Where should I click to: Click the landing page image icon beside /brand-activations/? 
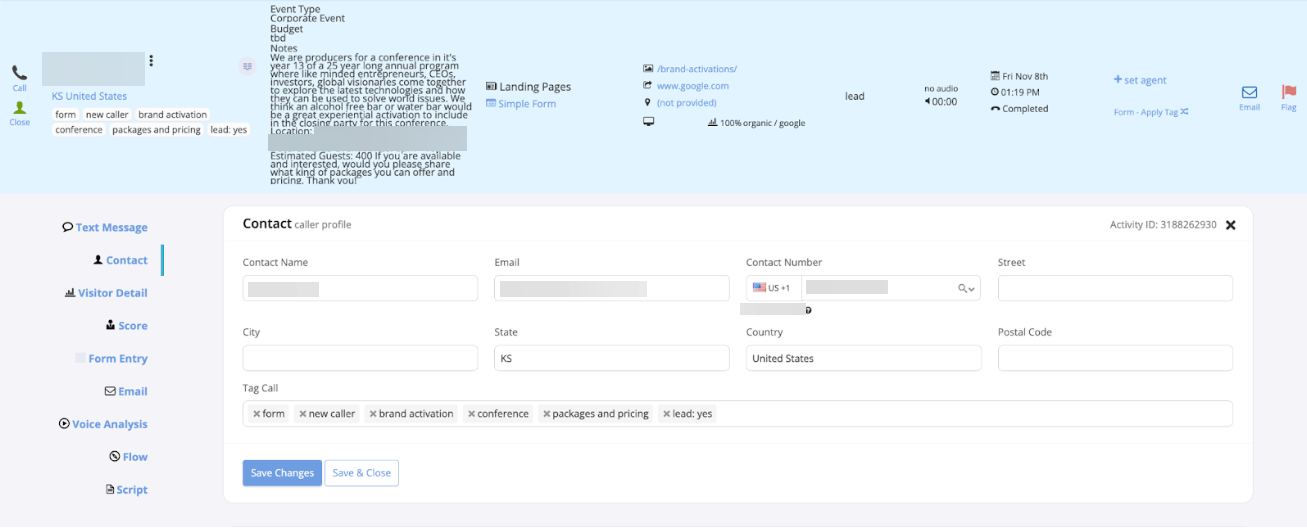(648, 69)
